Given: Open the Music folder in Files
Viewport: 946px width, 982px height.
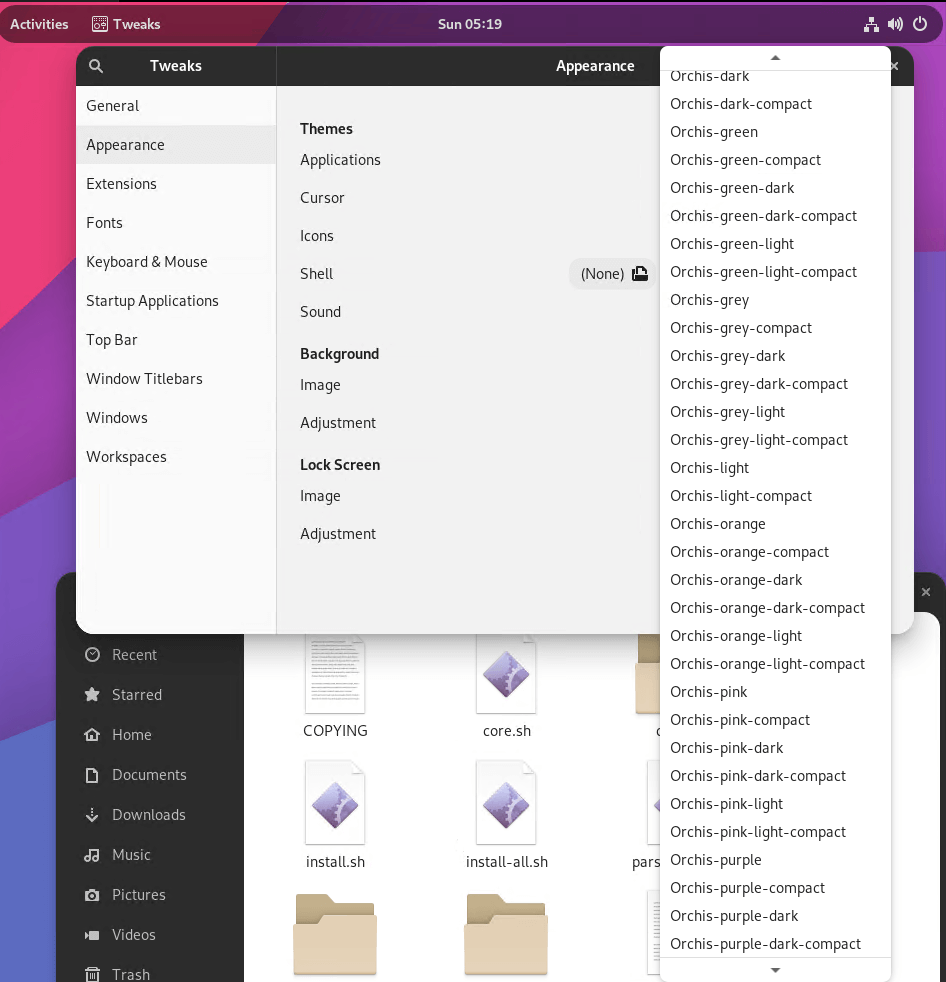Looking at the screenshot, I should (129, 854).
